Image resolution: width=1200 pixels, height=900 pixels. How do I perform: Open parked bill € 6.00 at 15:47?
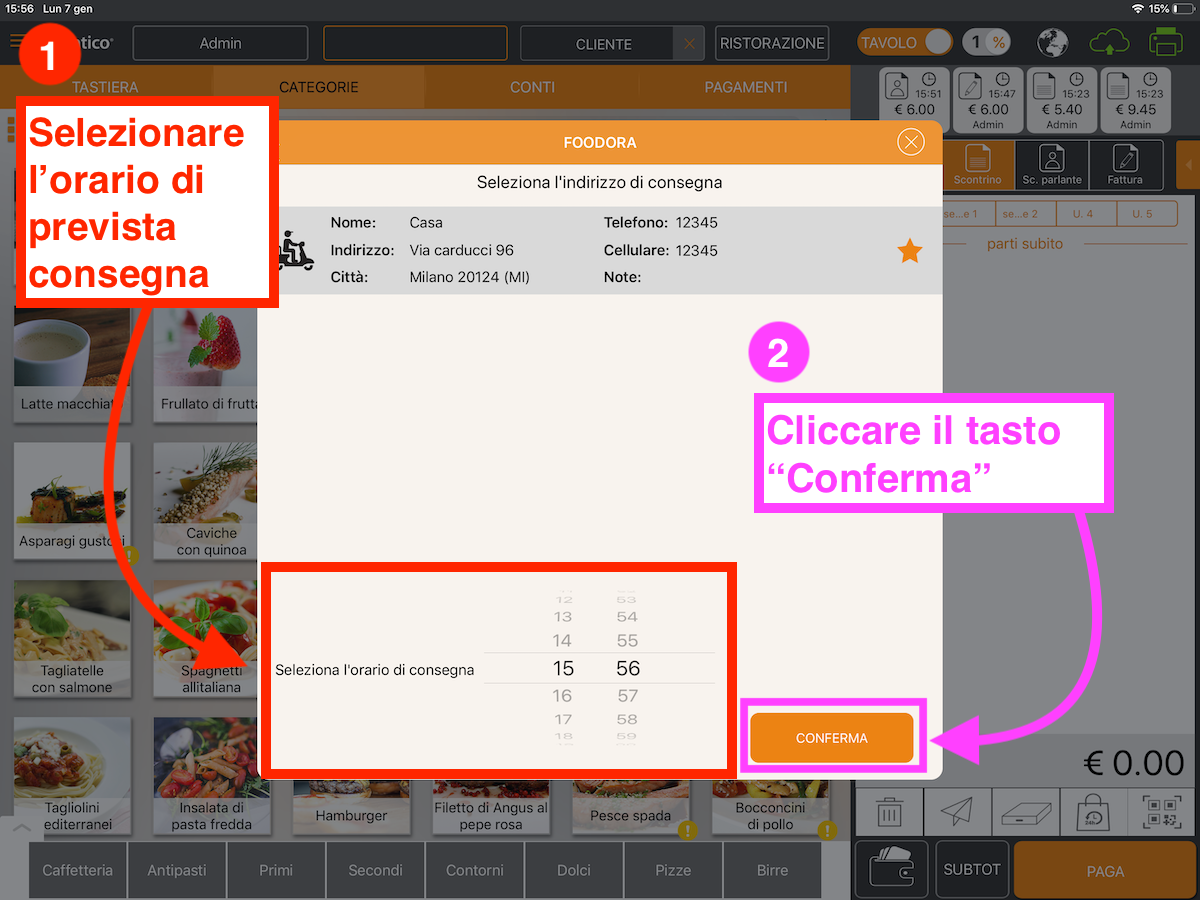pos(988,100)
